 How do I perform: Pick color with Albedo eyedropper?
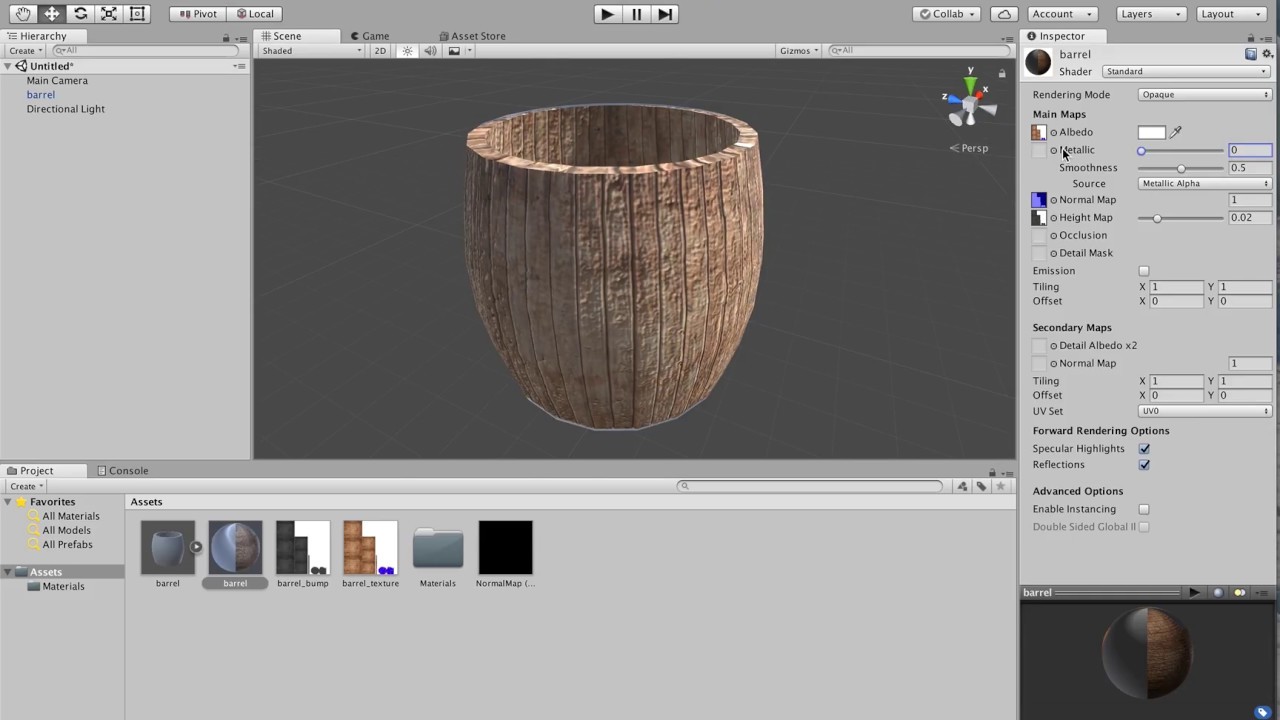coord(1176,132)
